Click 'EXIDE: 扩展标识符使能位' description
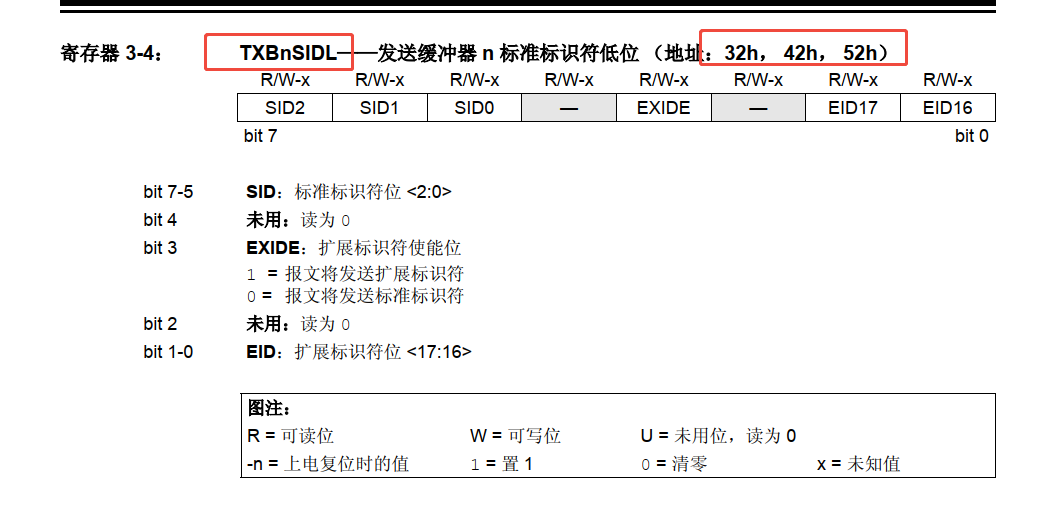Screen dimensions: 1064x512 (x=354, y=248)
